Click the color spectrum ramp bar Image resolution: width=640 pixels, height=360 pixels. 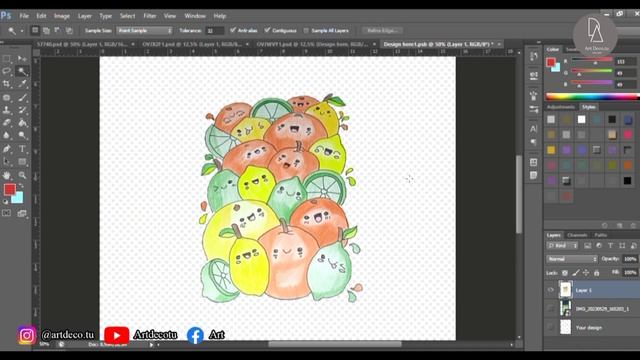click(x=592, y=96)
